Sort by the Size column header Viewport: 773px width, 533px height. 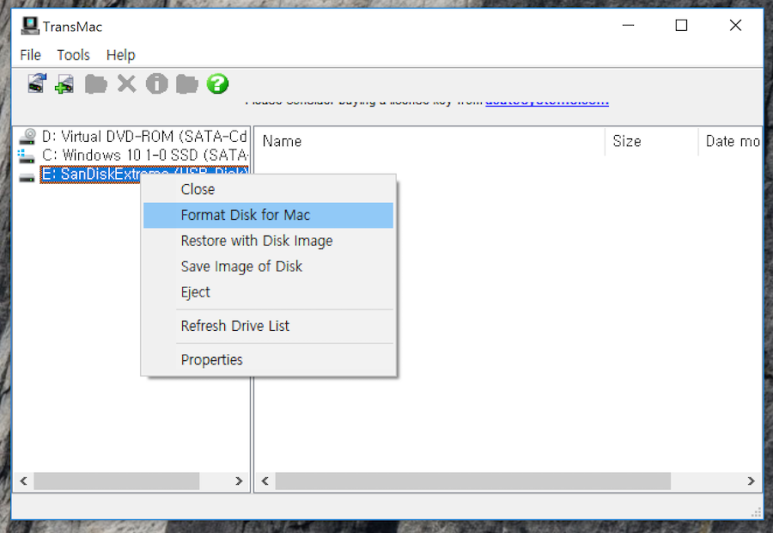(x=651, y=142)
